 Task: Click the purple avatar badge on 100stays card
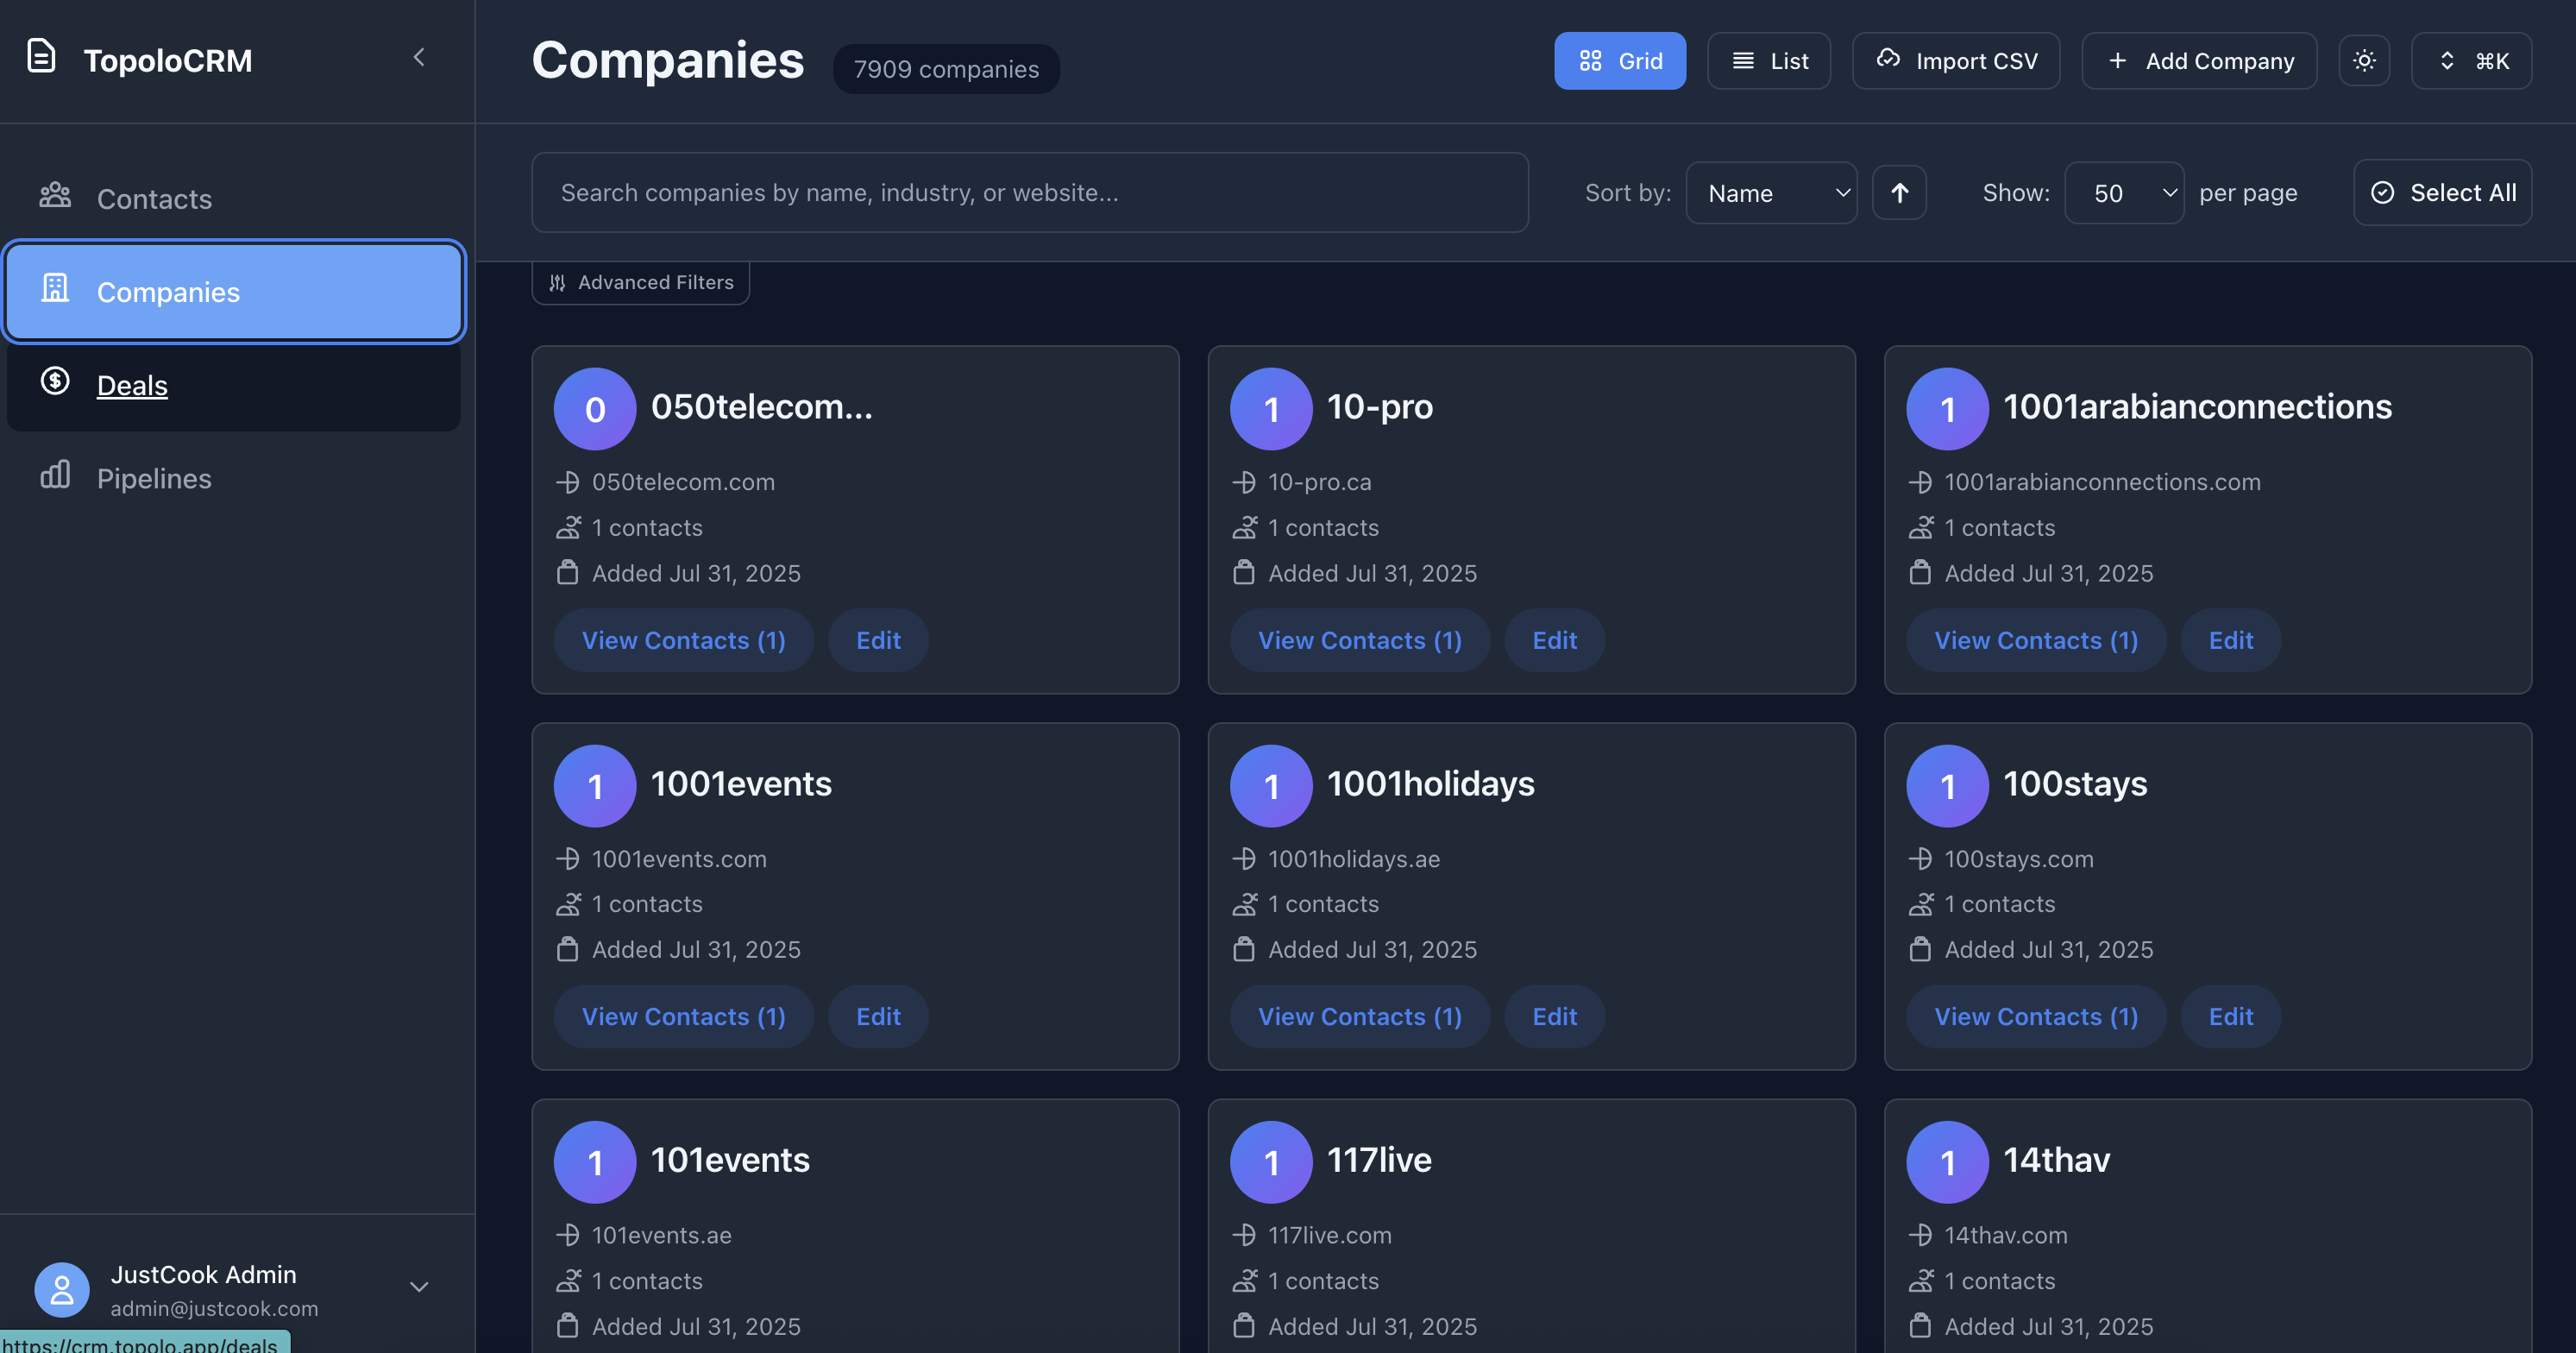[x=1946, y=786]
